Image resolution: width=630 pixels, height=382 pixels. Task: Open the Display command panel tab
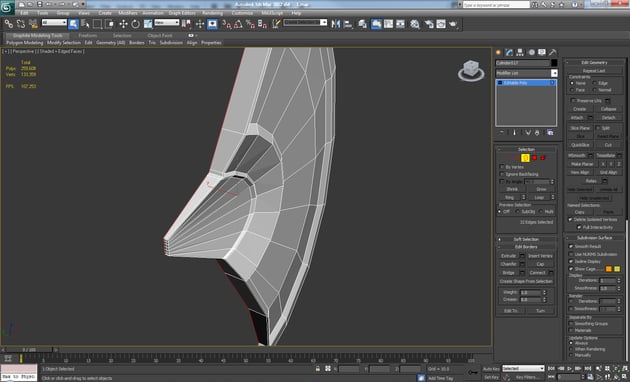point(542,52)
